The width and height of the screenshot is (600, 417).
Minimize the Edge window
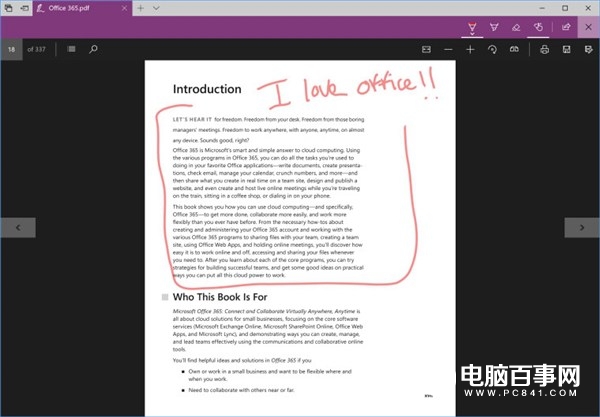542,8
